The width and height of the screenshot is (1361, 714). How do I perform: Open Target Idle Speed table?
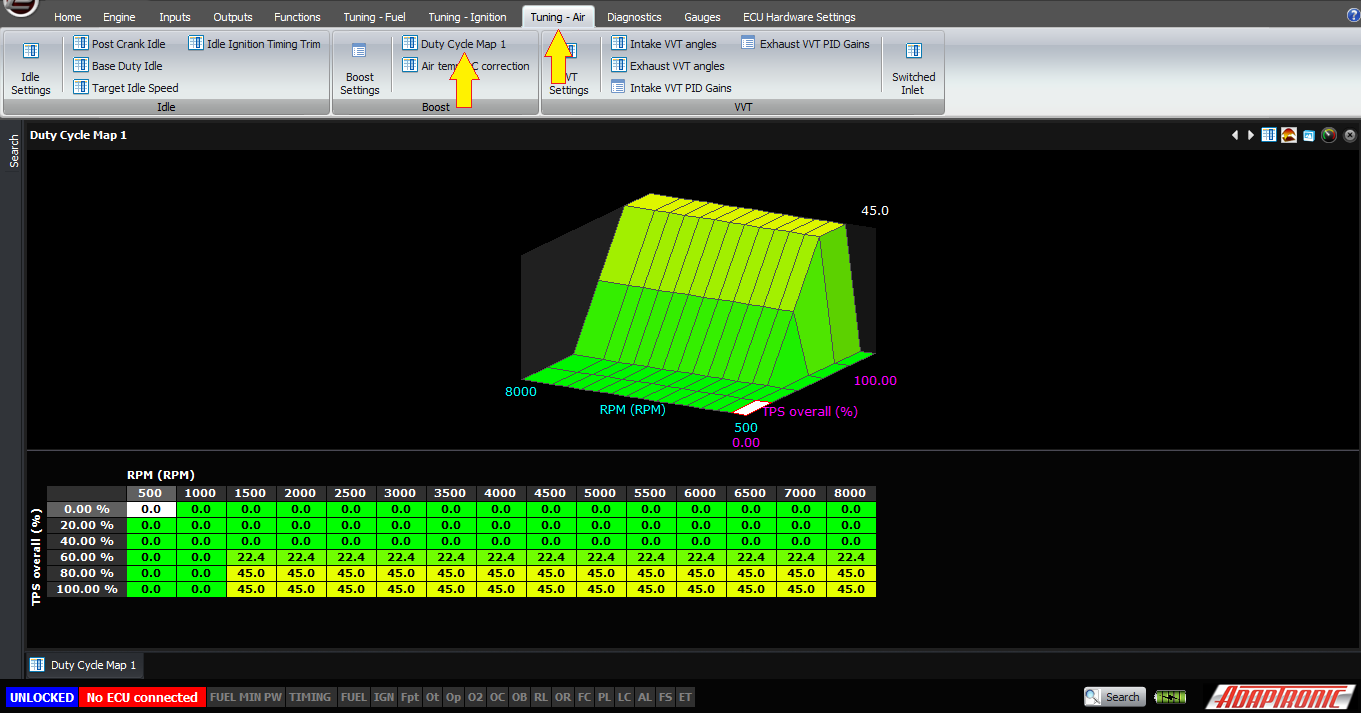(125, 88)
